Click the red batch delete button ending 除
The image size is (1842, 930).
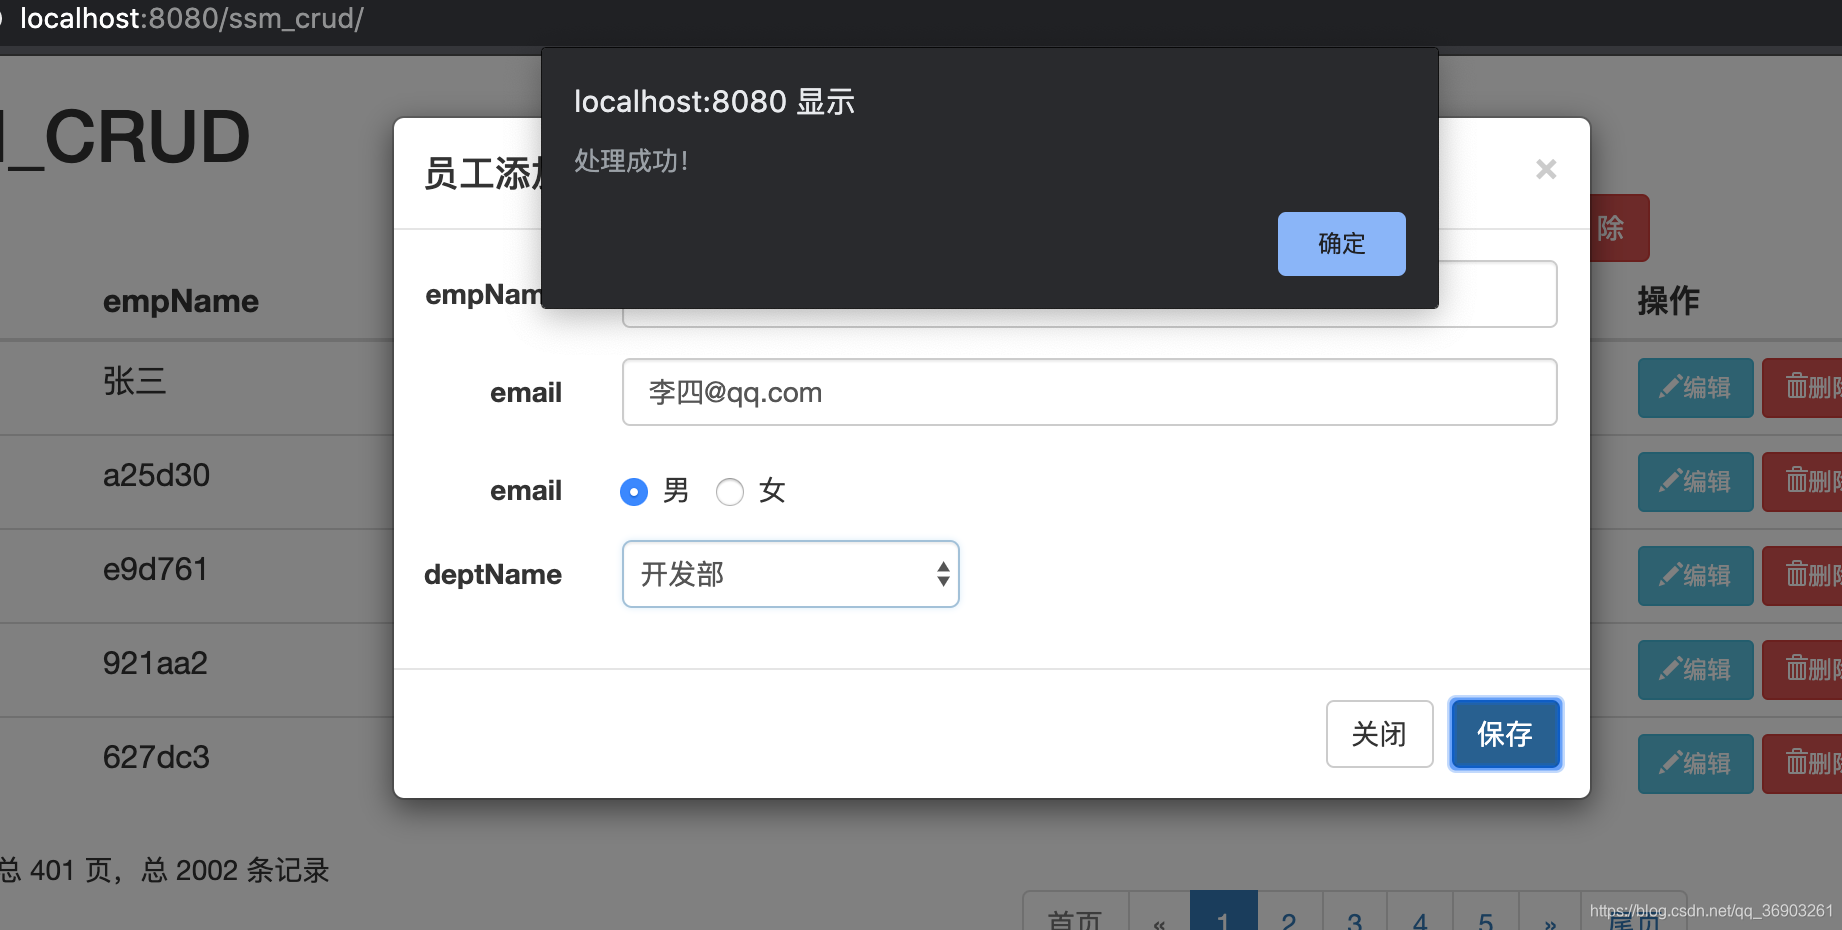1619,228
